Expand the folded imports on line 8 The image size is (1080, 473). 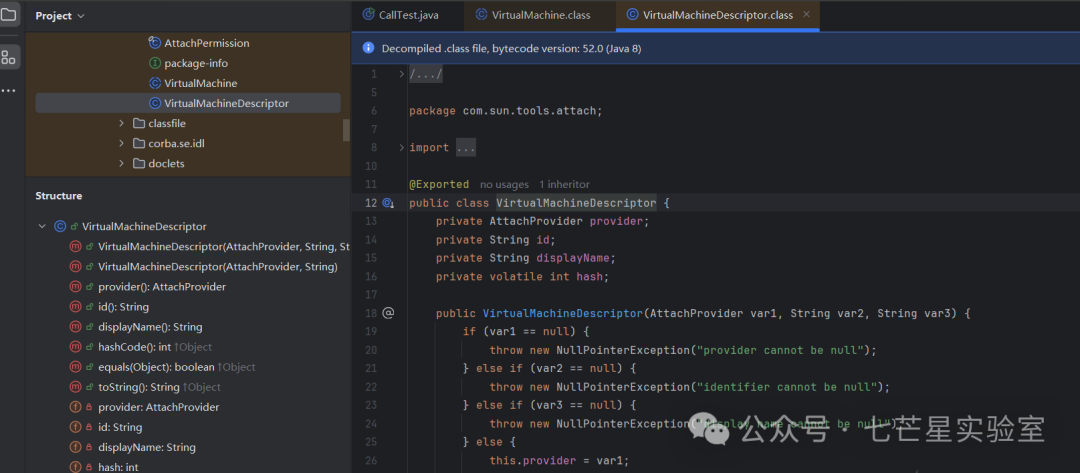tap(402, 147)
